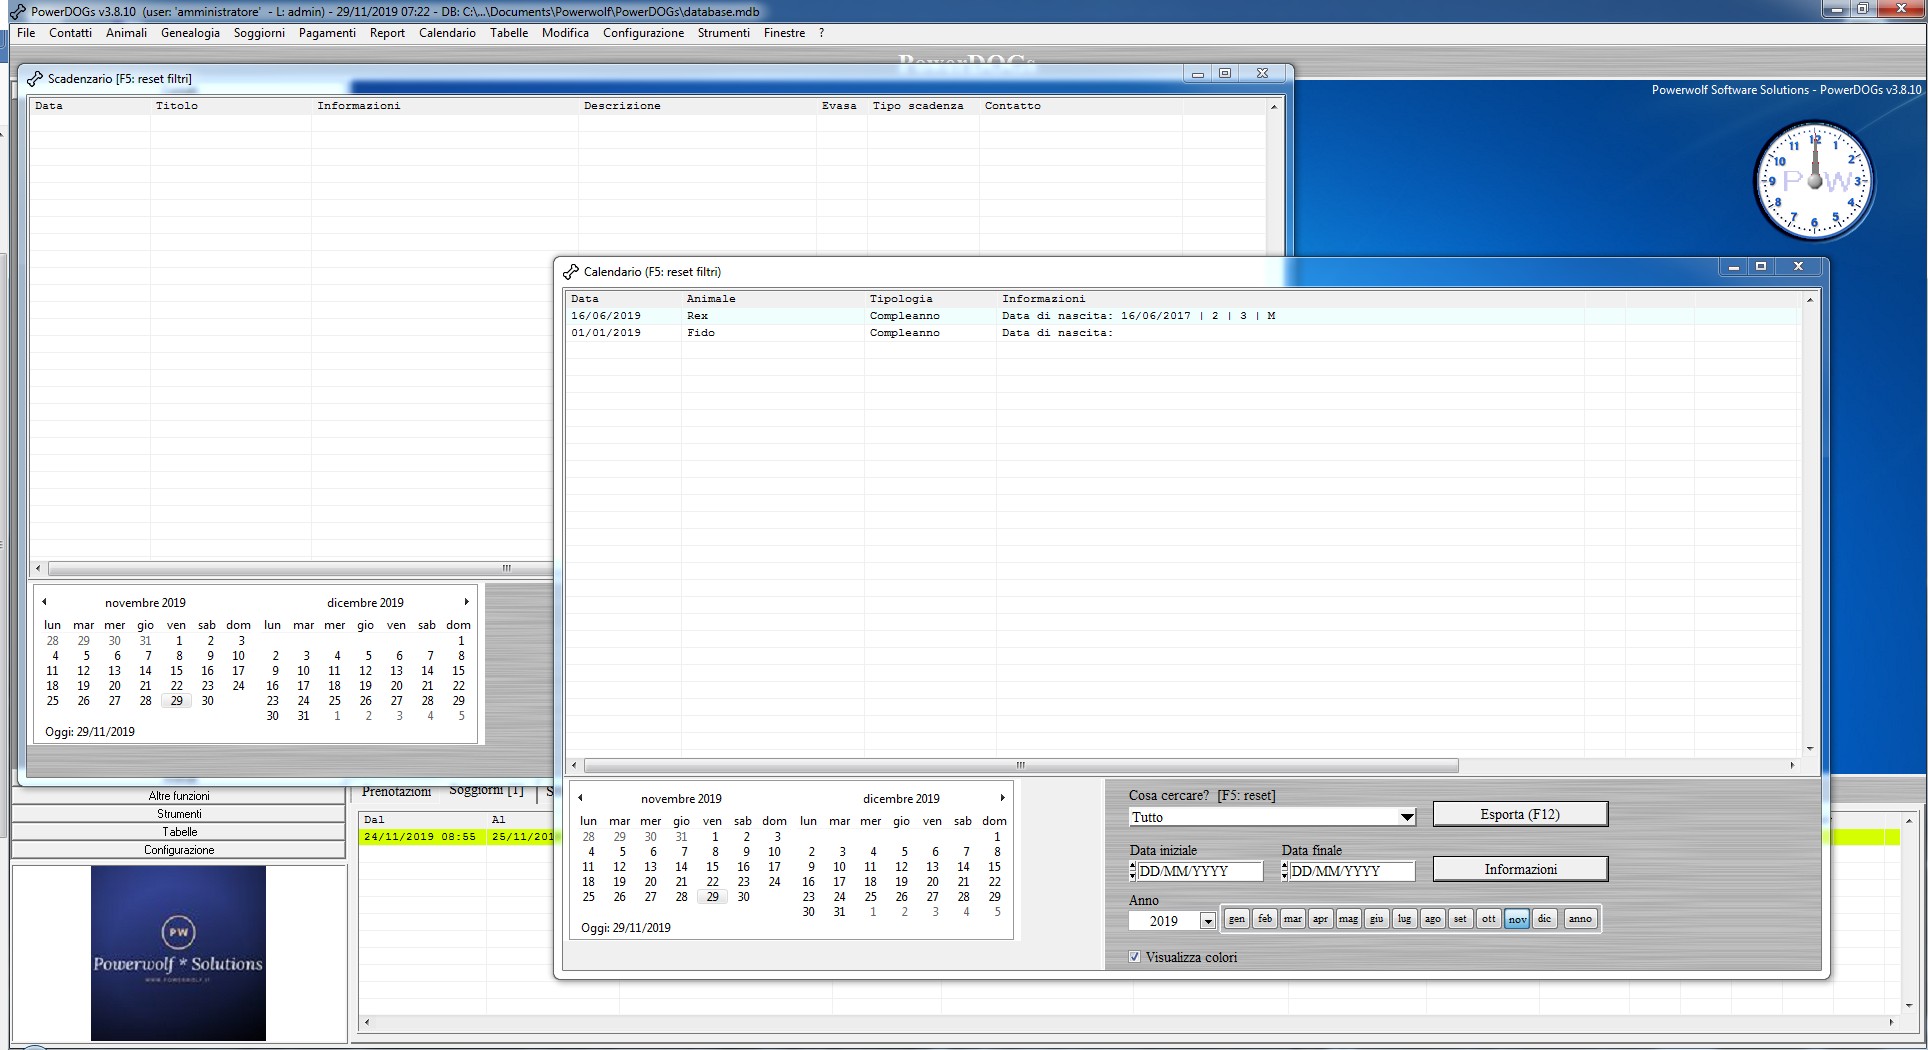
Task: Open the Pagamenti menu
Action: (327, 33)
